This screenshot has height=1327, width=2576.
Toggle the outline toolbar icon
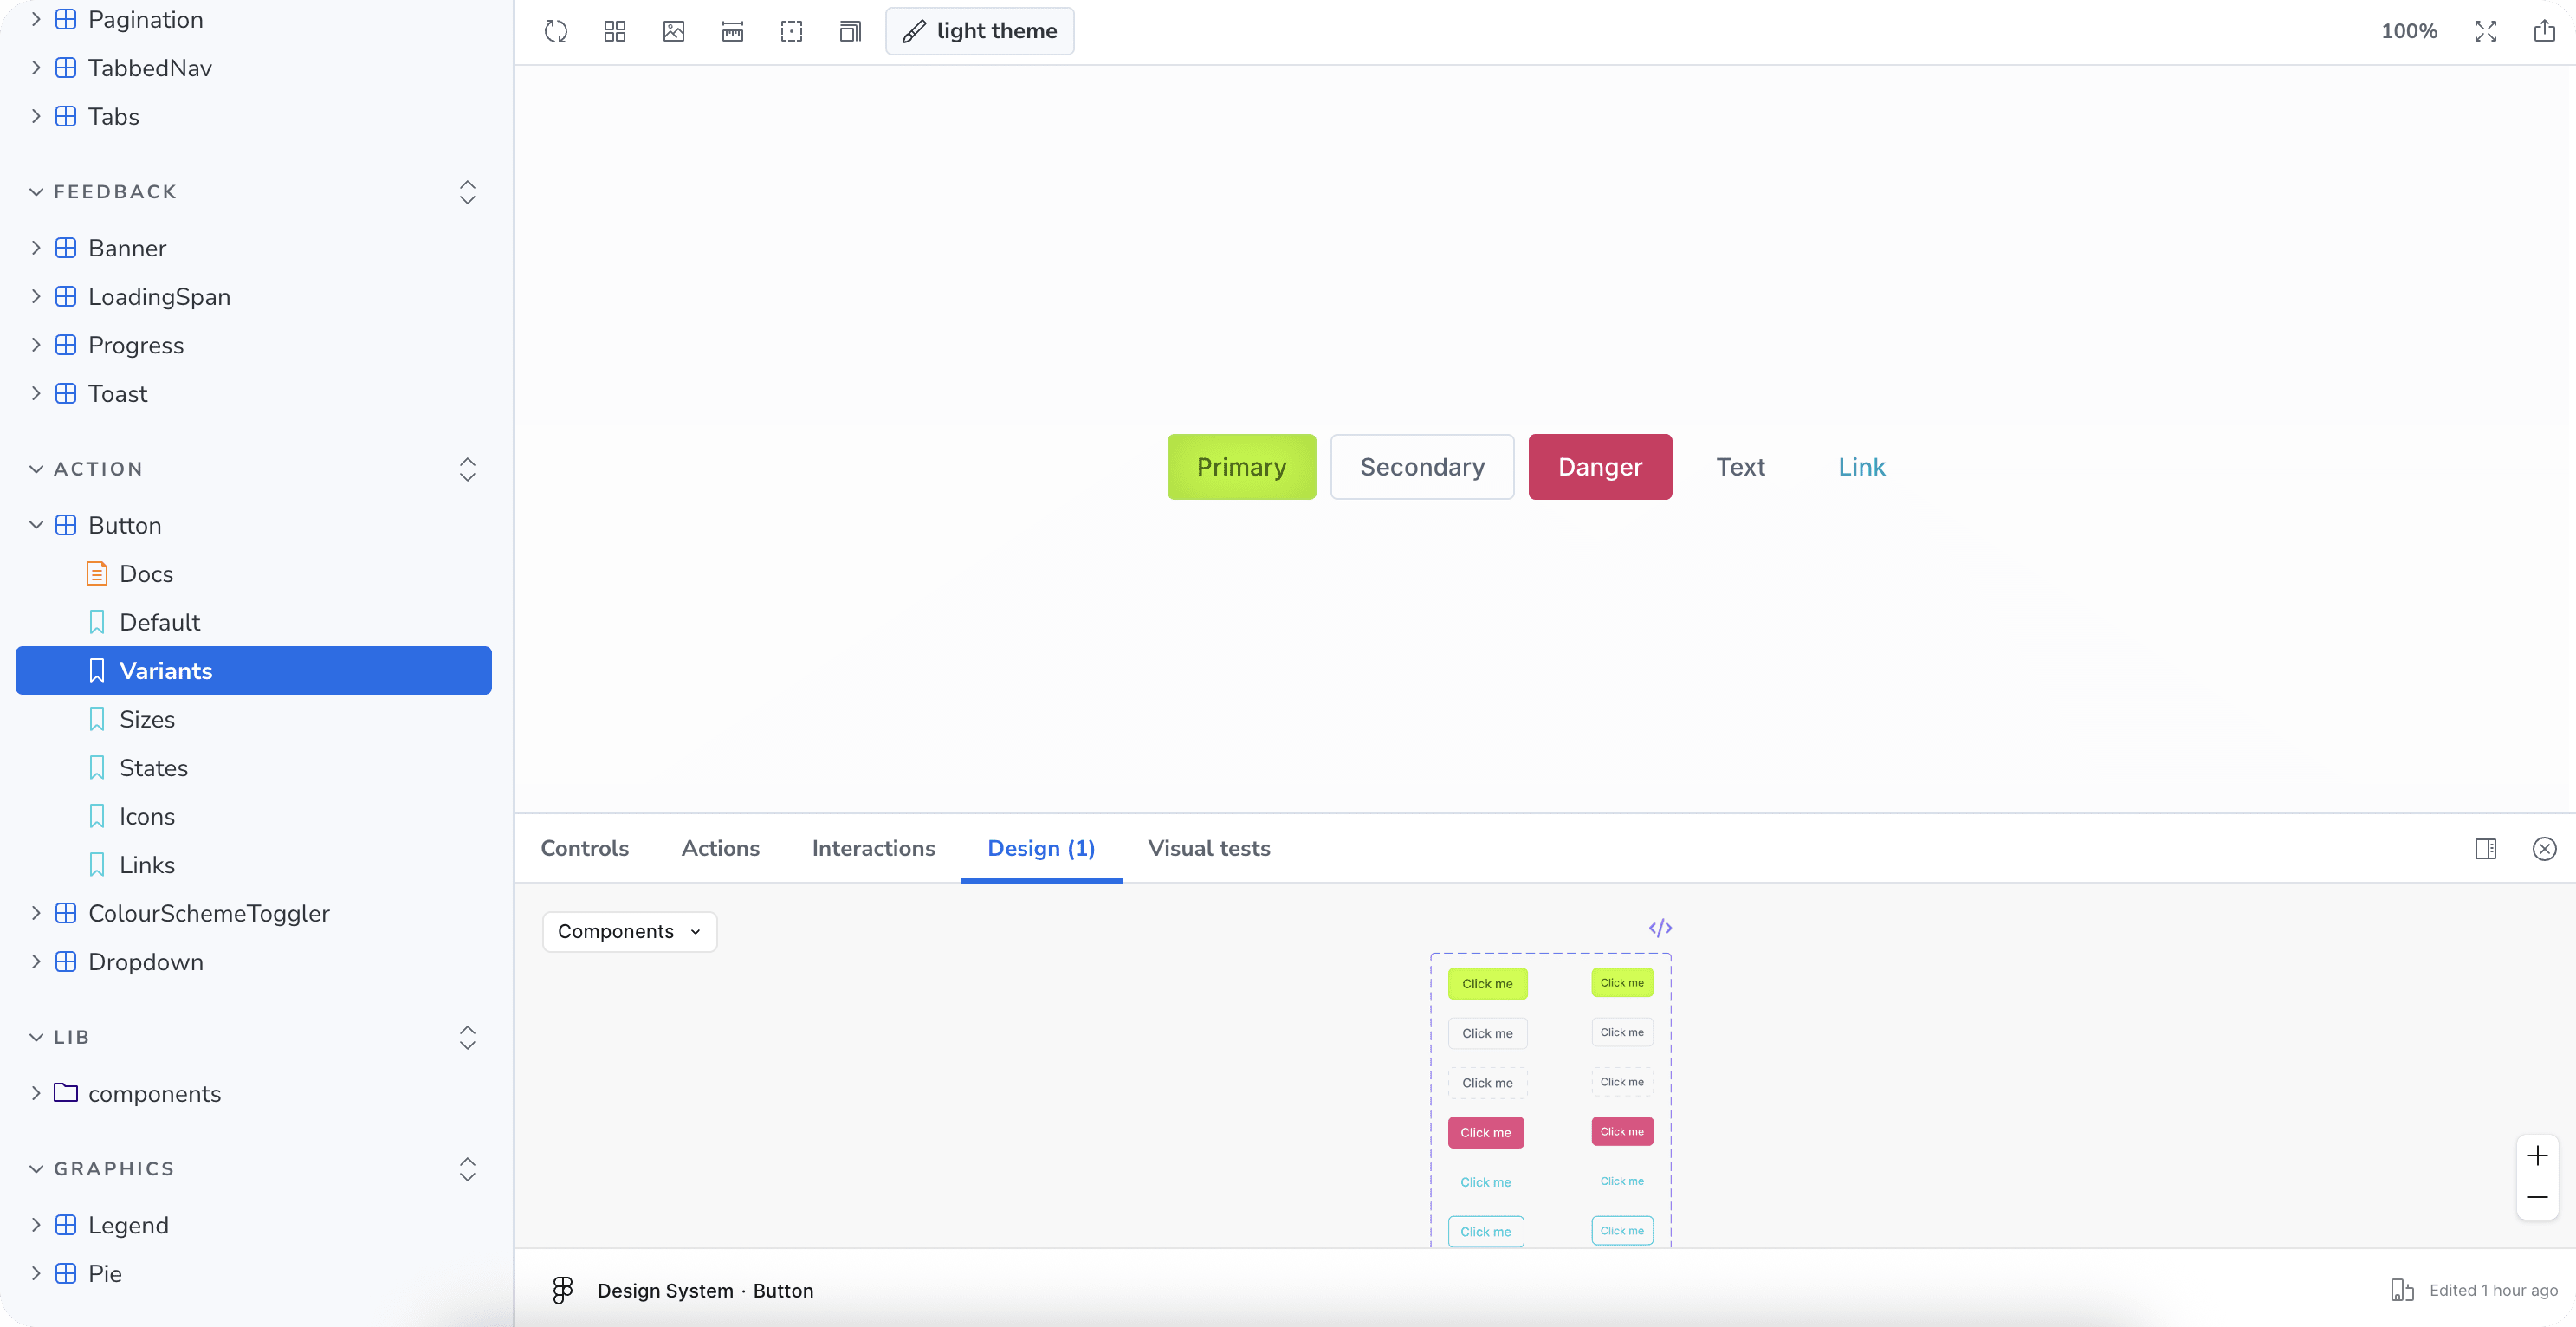click(792, 31)
